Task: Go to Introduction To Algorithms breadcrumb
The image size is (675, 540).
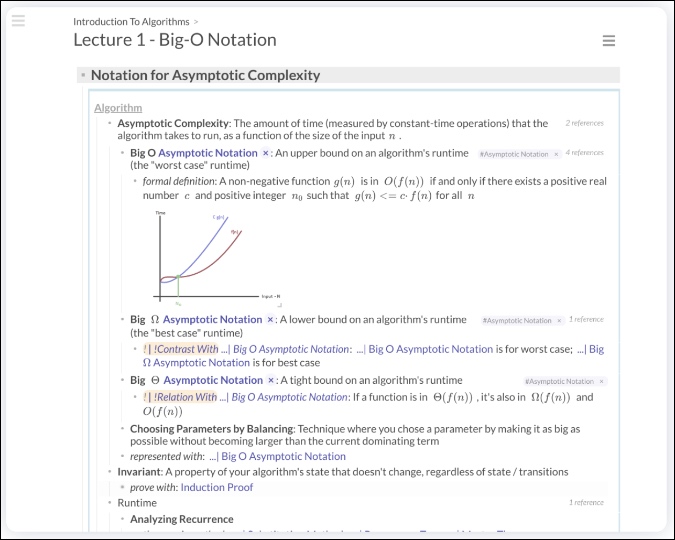Action: click(131, 22)
